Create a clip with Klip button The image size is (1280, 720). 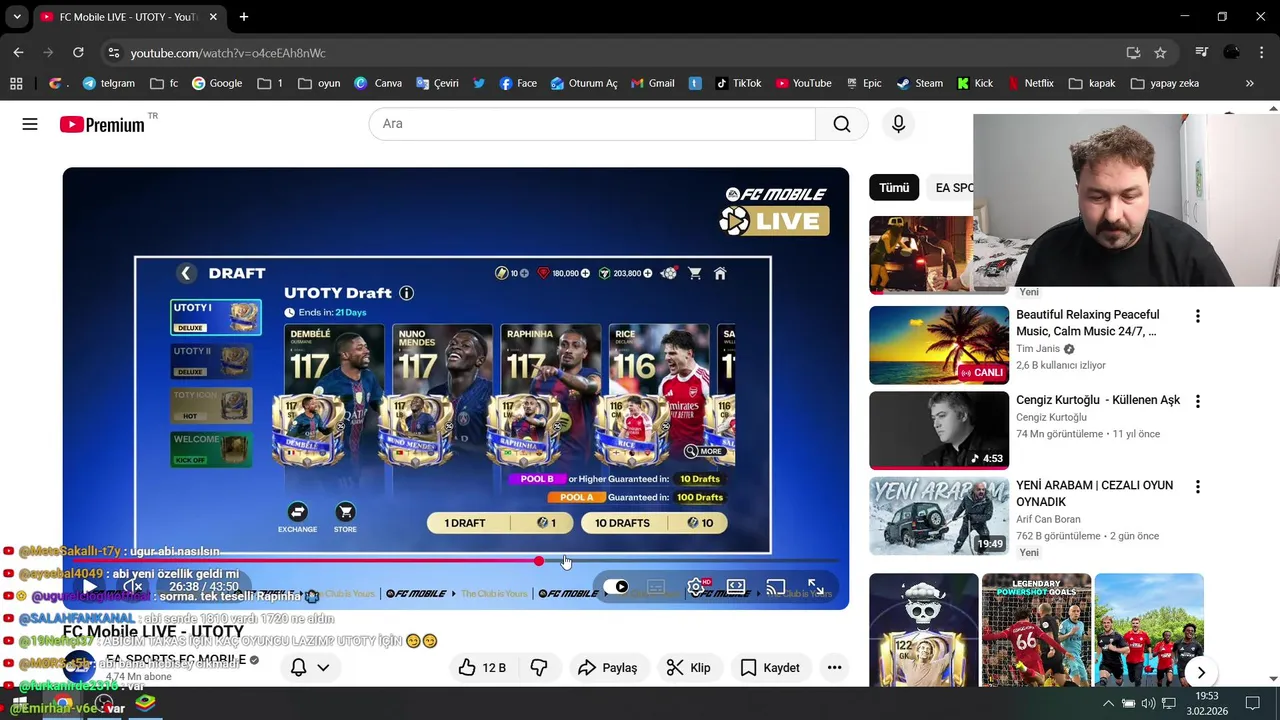pyautogui.click(x=689, y=668)
